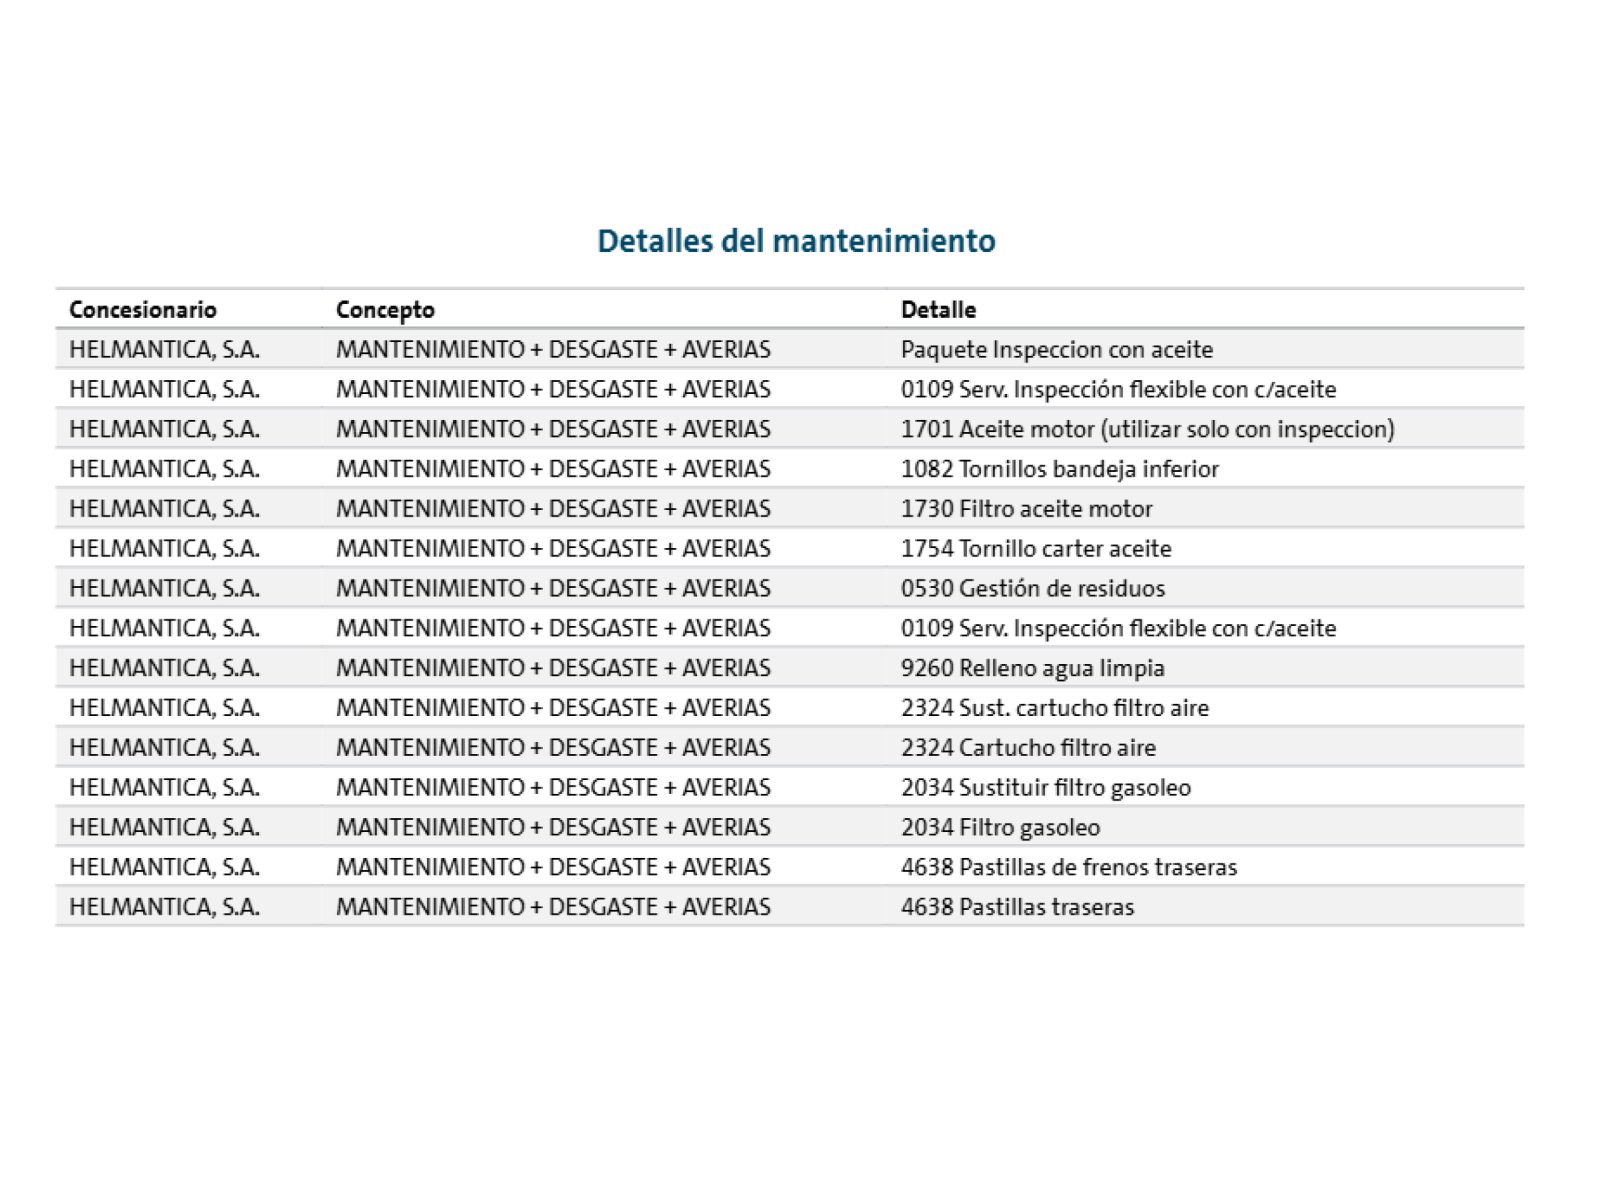The height and width of the screenshot is (1200, 1600).
Task: Select Concepto cell in Gestión de residuos row
Action: click(x=553, y=588)
